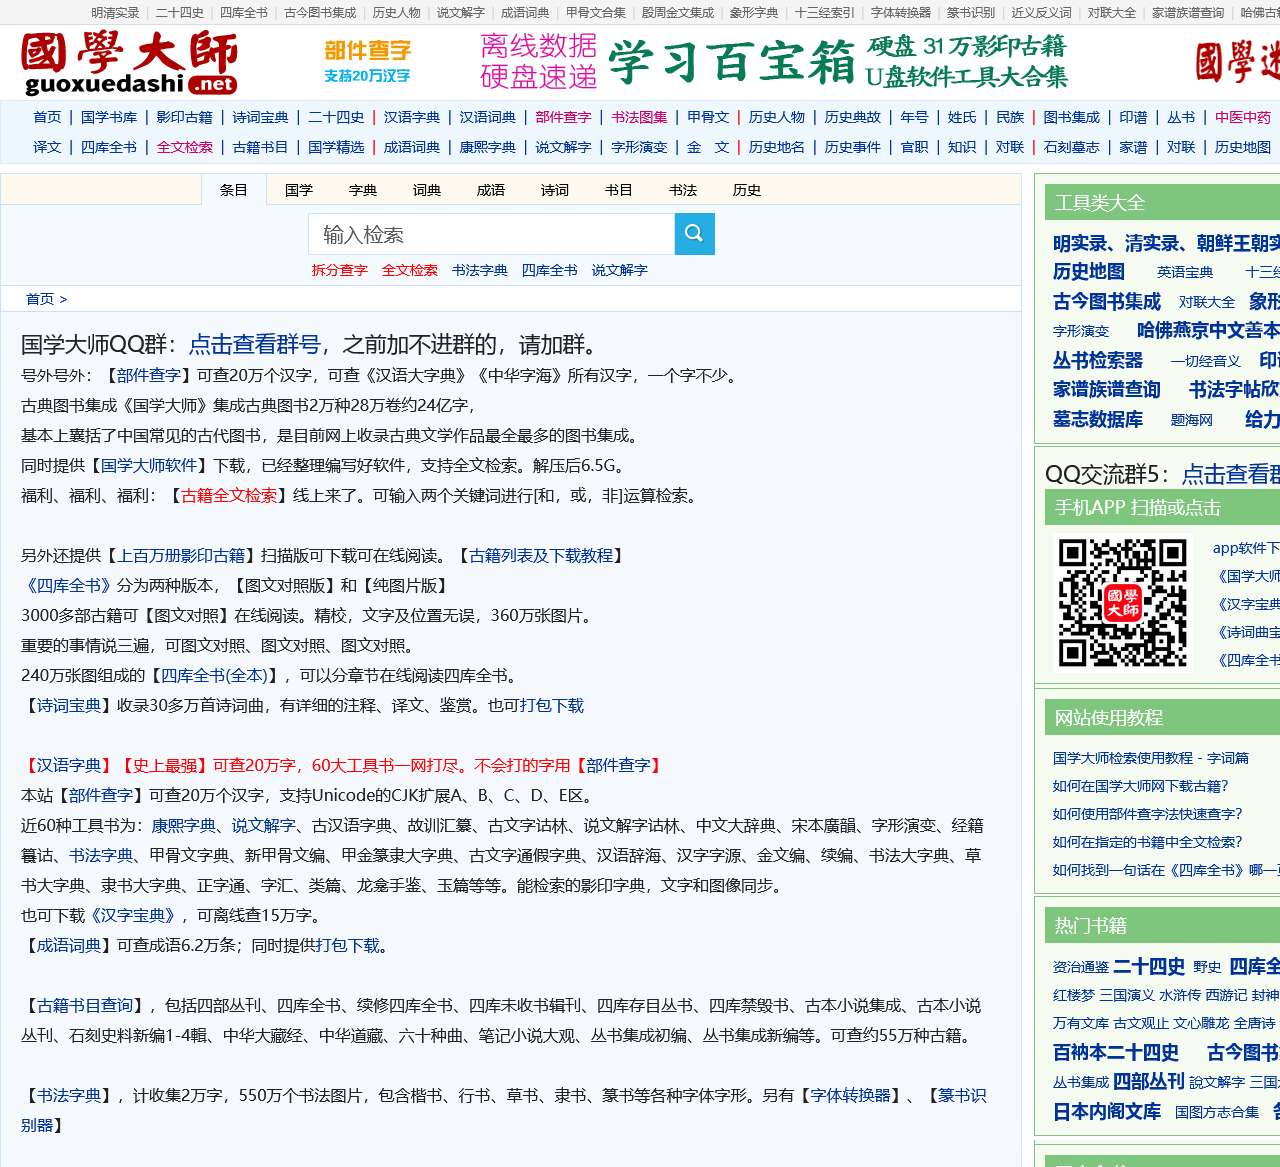Open 全文检索 link below search box
Screen dimensions: 1280x1167
pyautogui.click(x=410, y=270)
